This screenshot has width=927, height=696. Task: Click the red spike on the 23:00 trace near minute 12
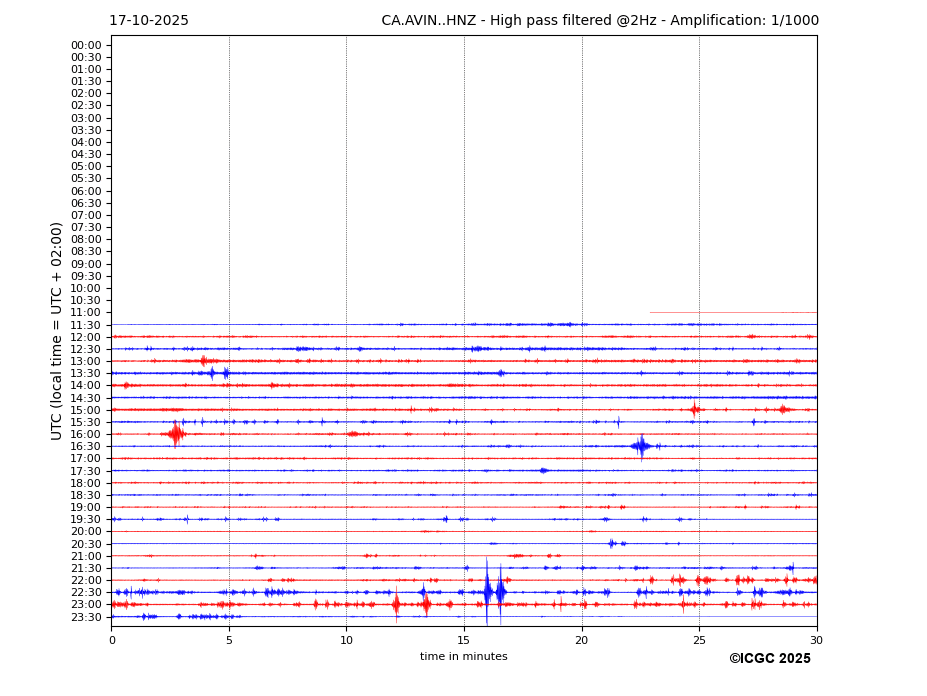[396, 604]
